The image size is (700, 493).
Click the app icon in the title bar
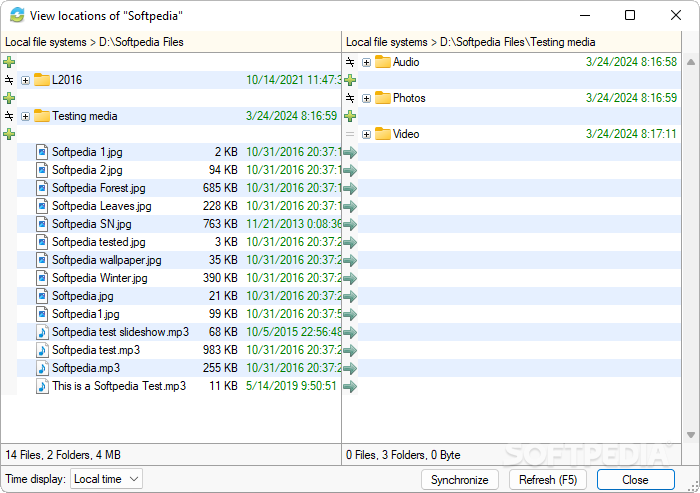[x=17, y=15]
